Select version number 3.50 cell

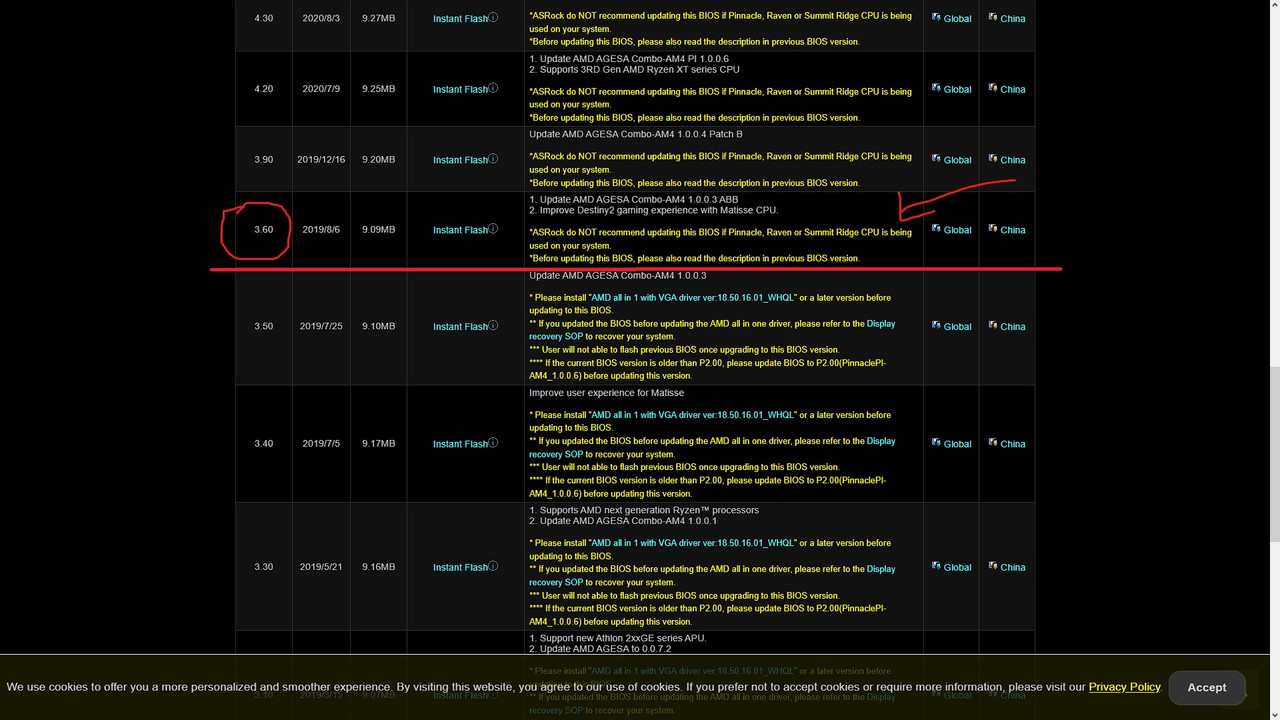pos(263,327)
